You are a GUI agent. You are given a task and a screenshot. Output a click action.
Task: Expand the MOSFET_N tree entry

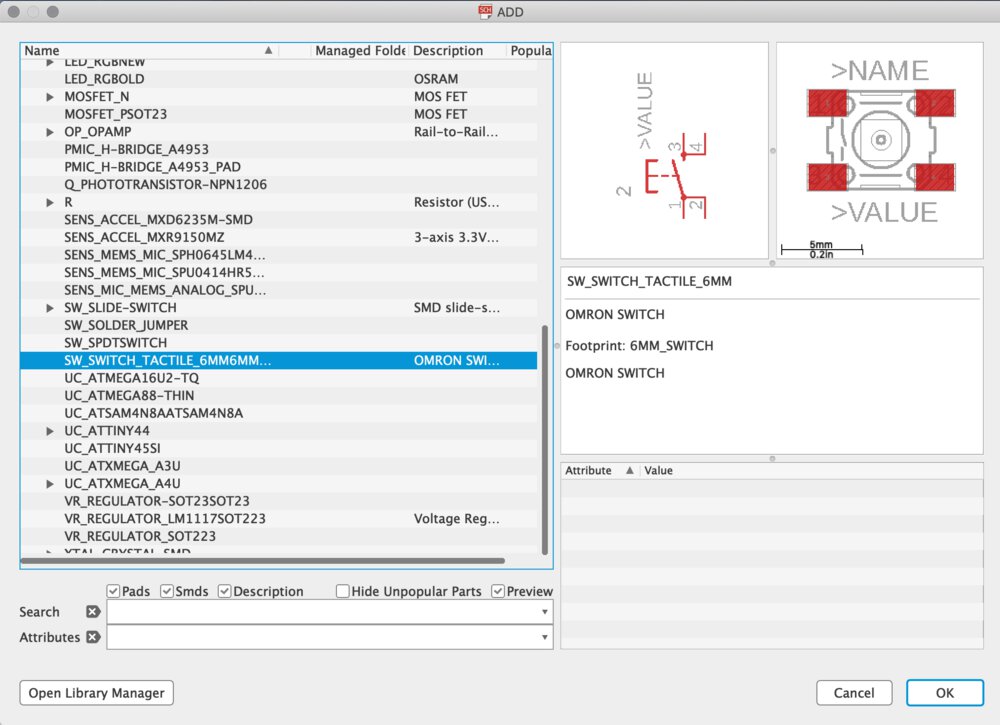[x=50, y=97]
